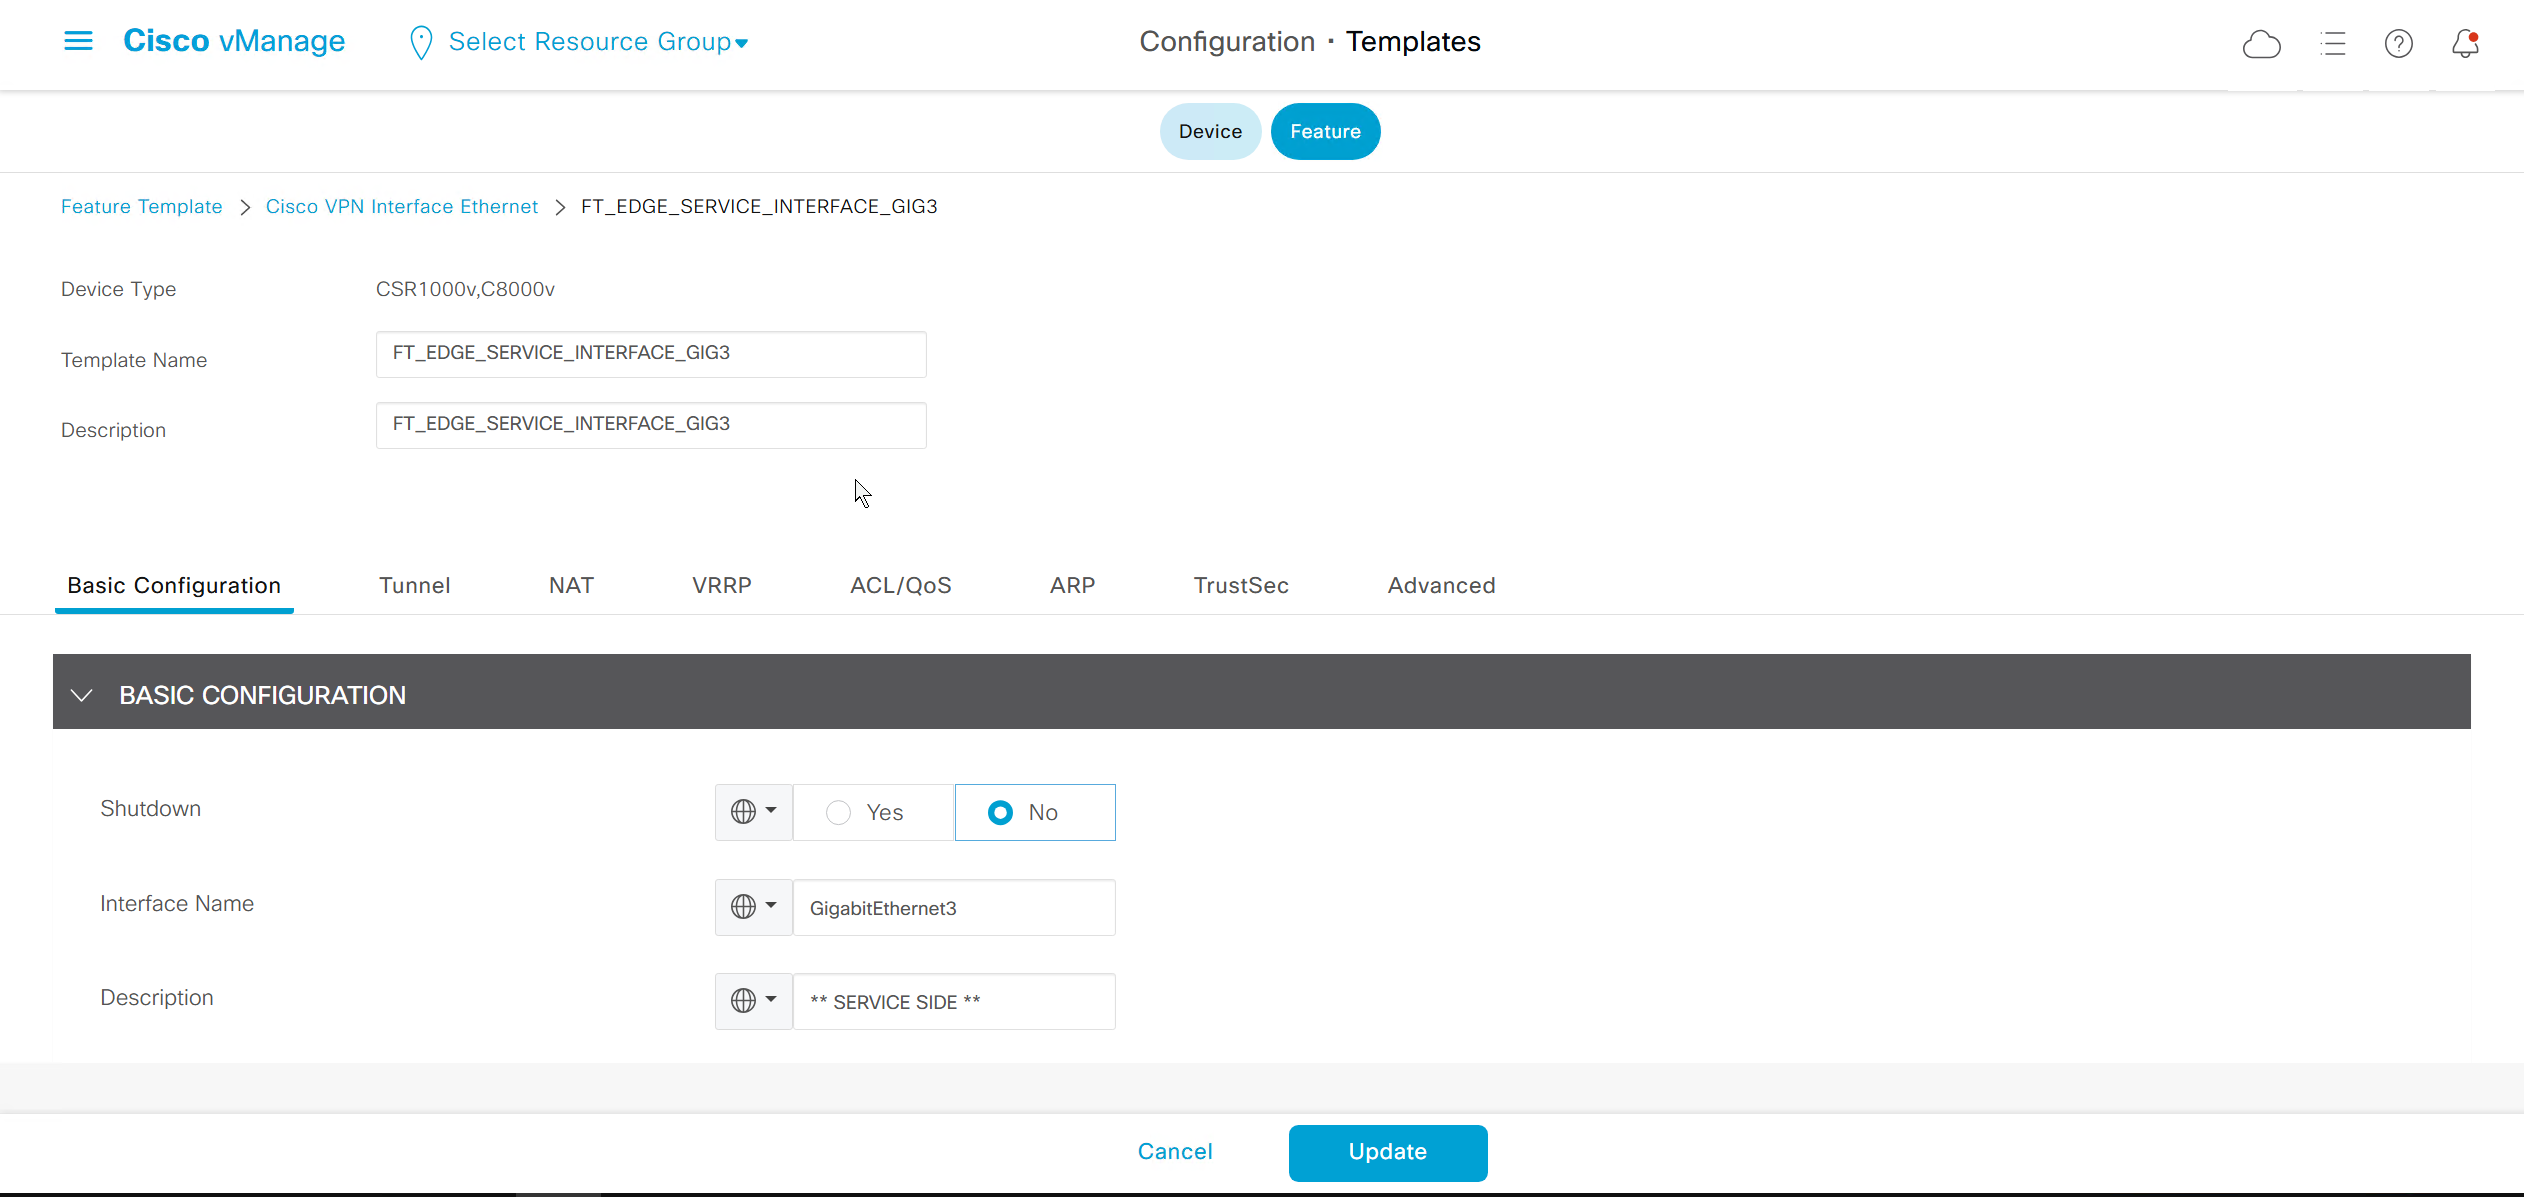The width and height of the screenshot is (2524, 1197).
Task: Click the Cancel link
Action: click(1175, 1152)
